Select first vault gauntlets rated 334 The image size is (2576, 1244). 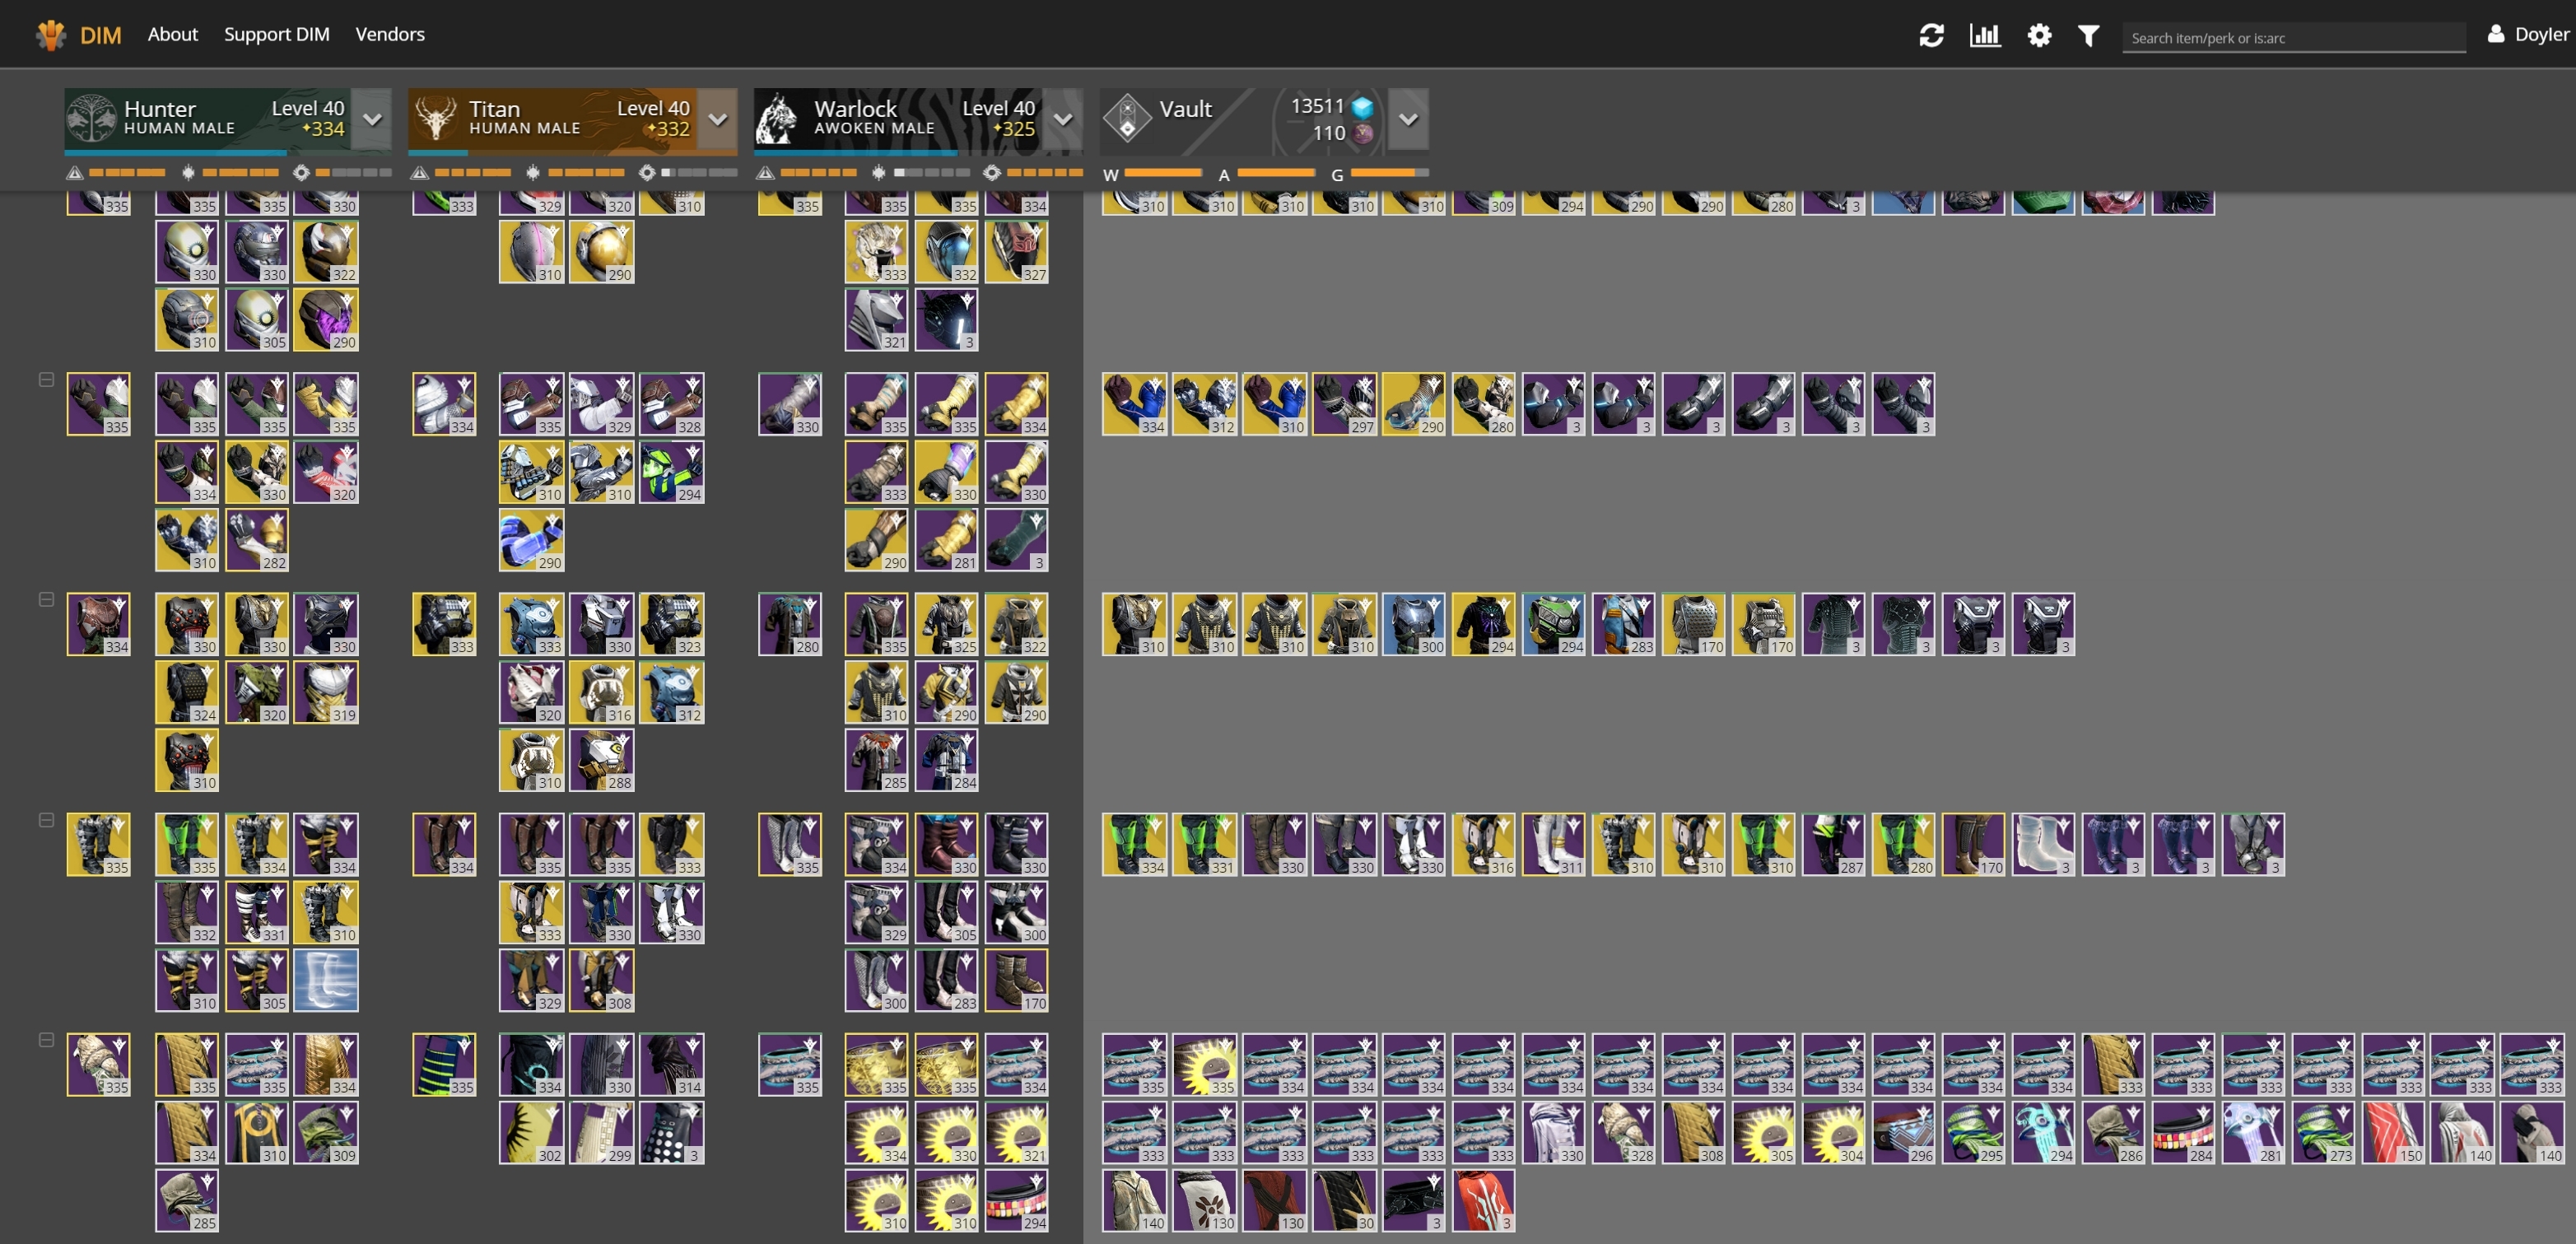coord(1134,404)
